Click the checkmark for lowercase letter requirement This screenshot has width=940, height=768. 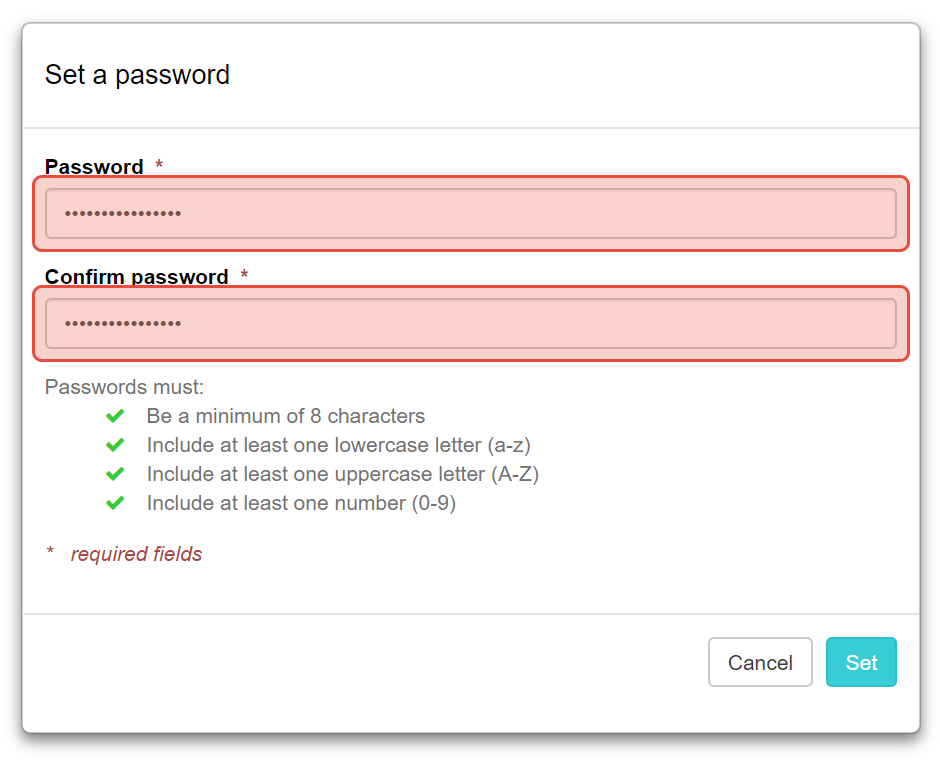point(115,445)
